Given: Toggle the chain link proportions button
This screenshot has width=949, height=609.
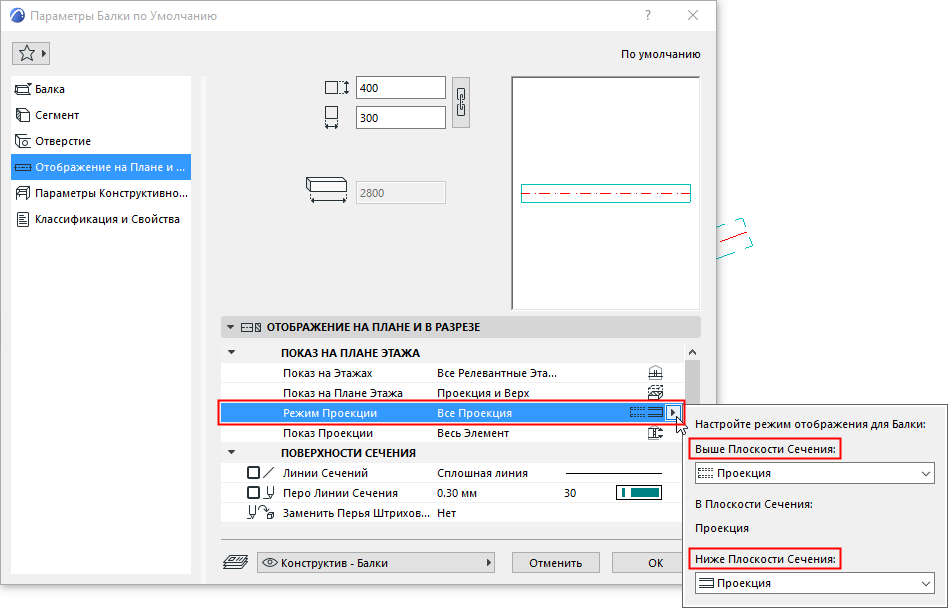Looking at the screenshot, I should [x=461, y=102].
